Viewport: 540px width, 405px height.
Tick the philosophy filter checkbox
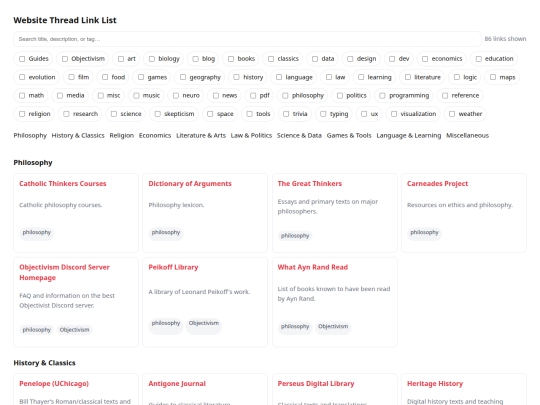coord(285,95)
